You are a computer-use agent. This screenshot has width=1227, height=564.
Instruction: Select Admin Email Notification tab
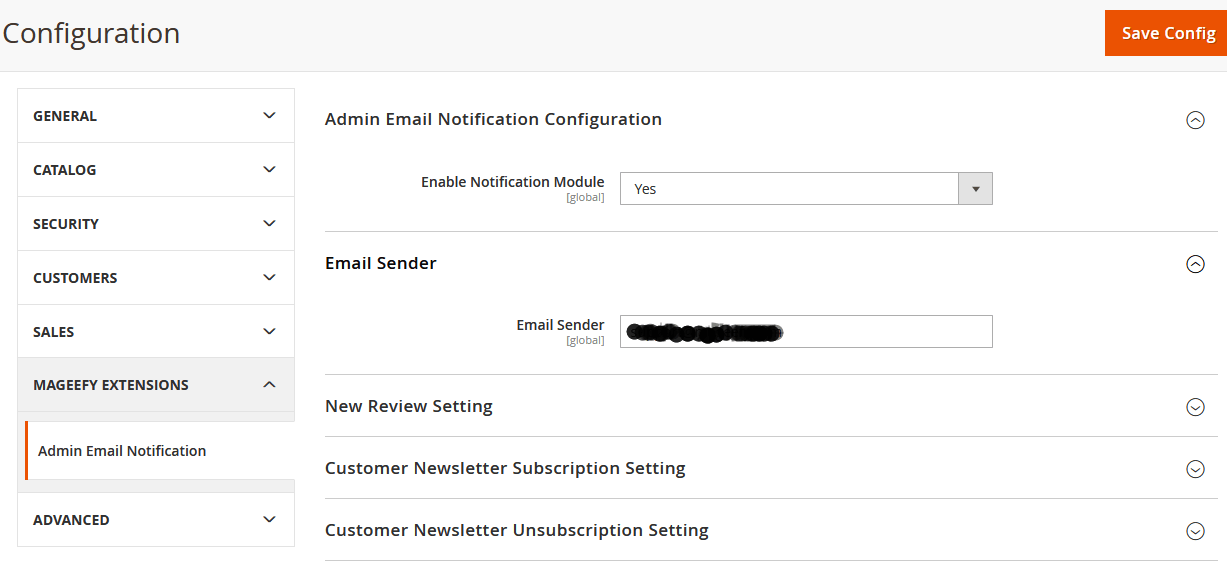[122, 451]
